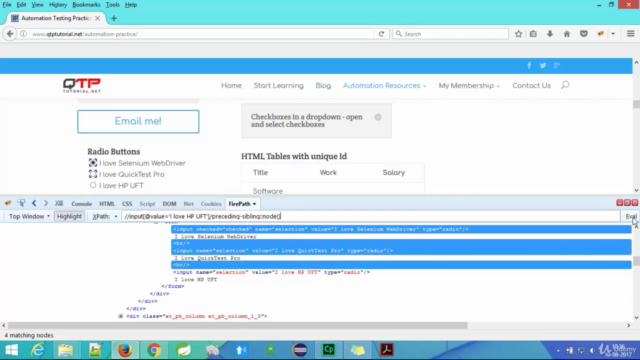Select the highlighted Selenium WebDriver input node
The width and height of the screenshot is (640, 360).
(x=401, y=229)
